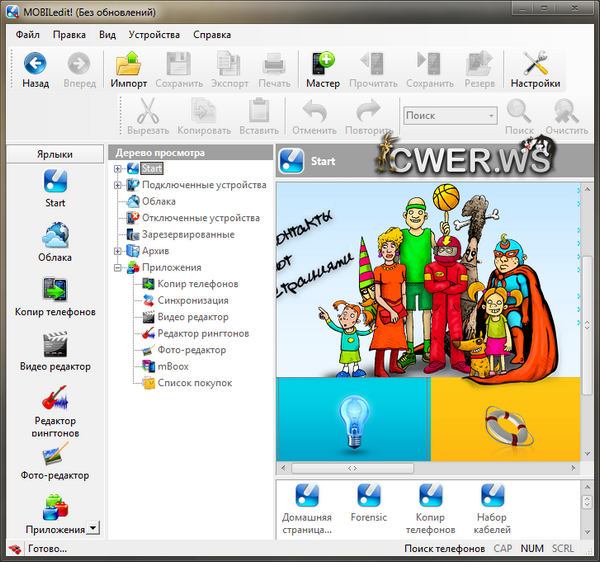Click the Готово status bar text
600x562 pixels.
[47, 549]
